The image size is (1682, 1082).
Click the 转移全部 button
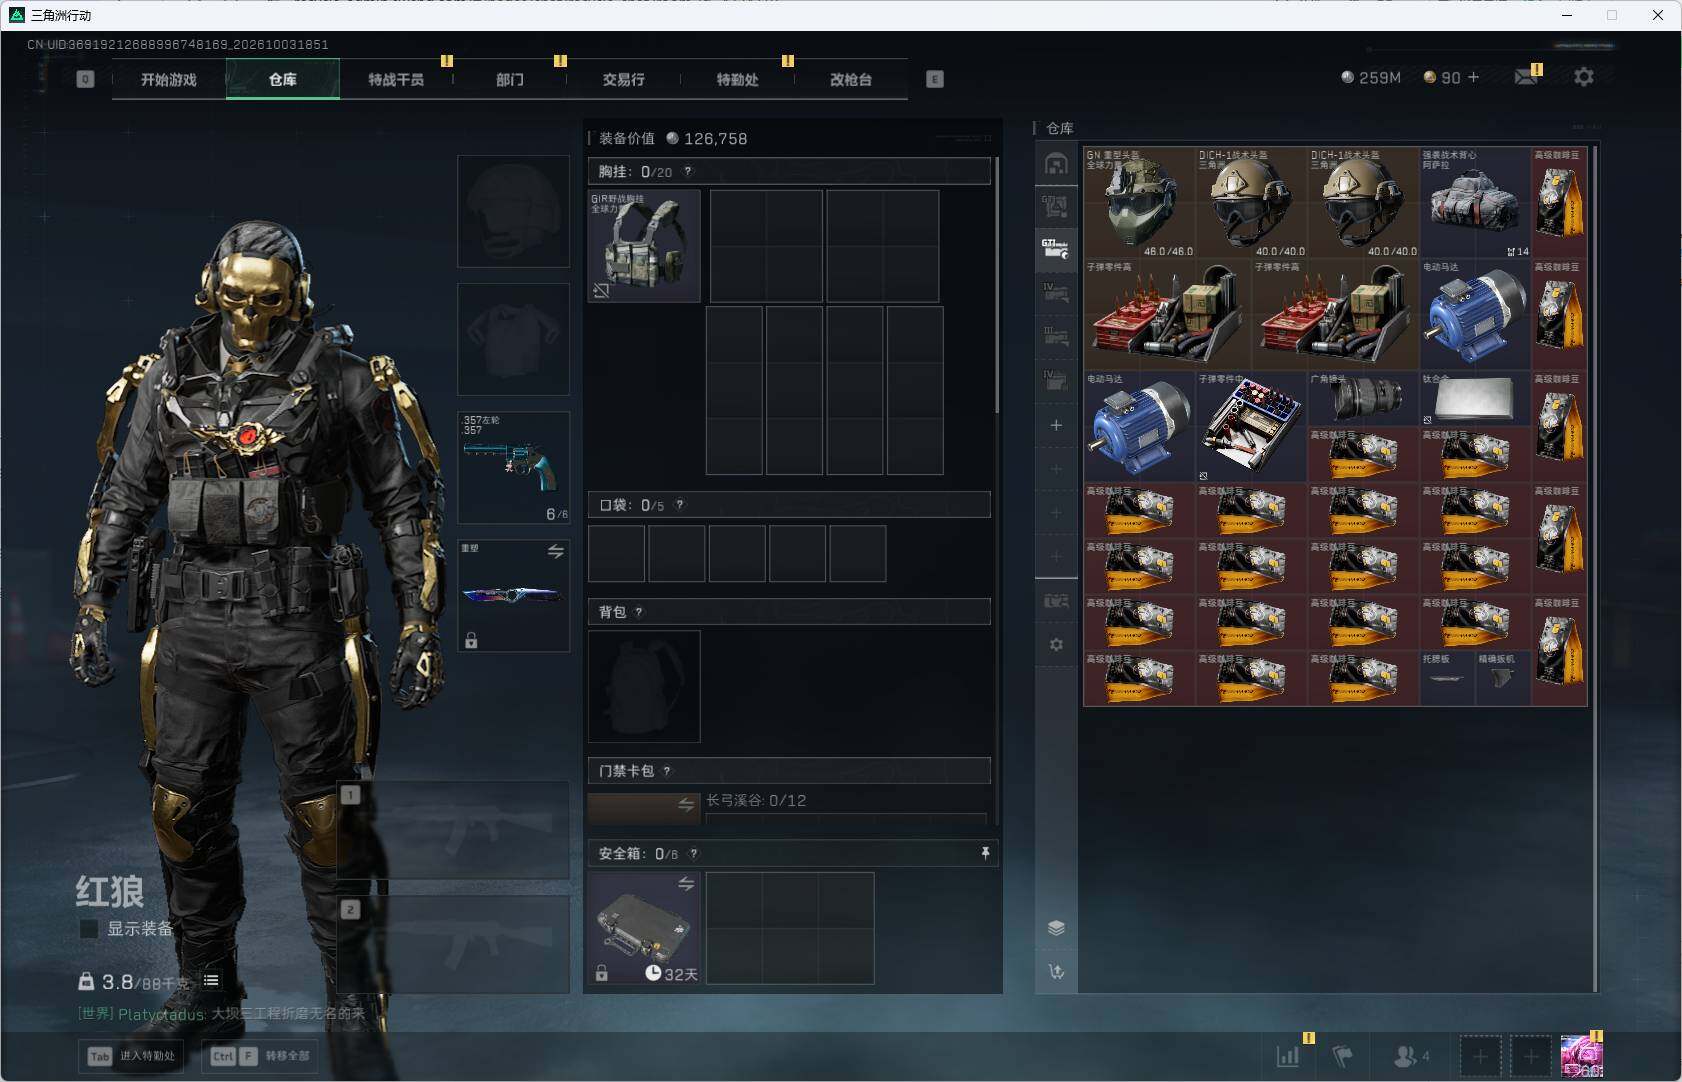[x=261, y=1056]
